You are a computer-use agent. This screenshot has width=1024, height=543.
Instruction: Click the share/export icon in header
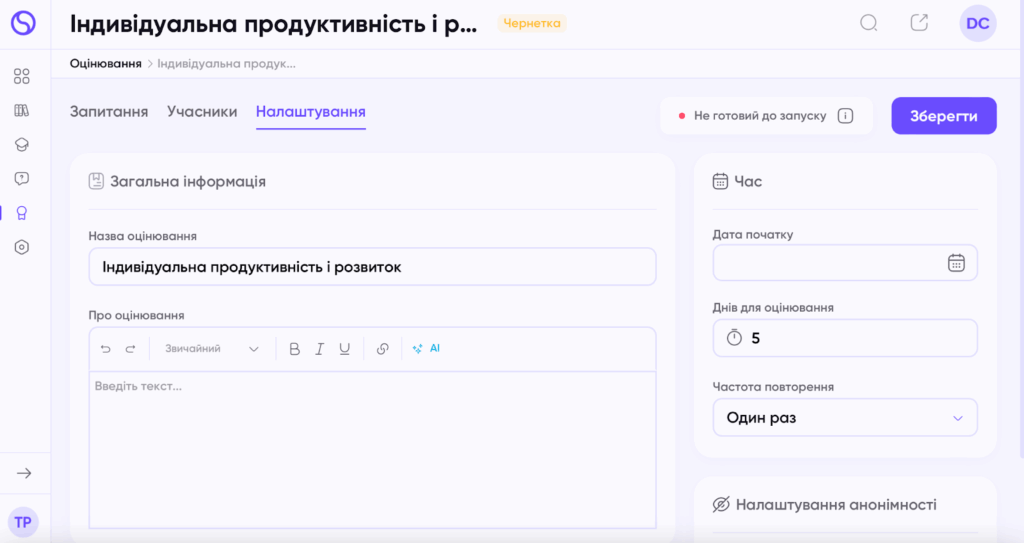click(x=919, y=23)
